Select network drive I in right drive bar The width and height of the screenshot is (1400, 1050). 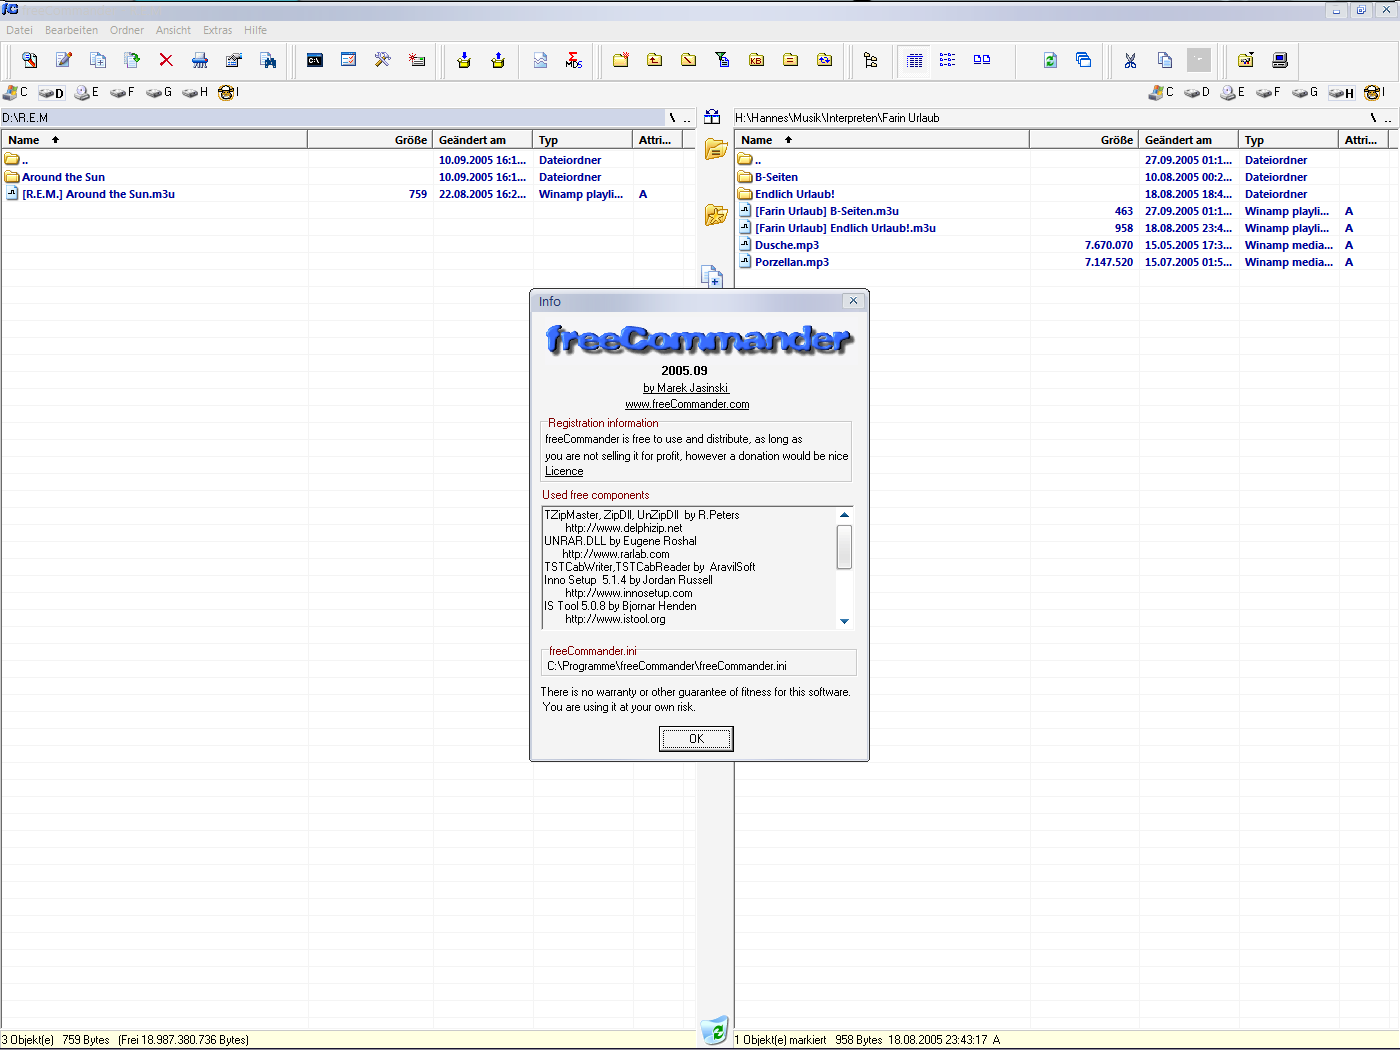[1375, 92]
